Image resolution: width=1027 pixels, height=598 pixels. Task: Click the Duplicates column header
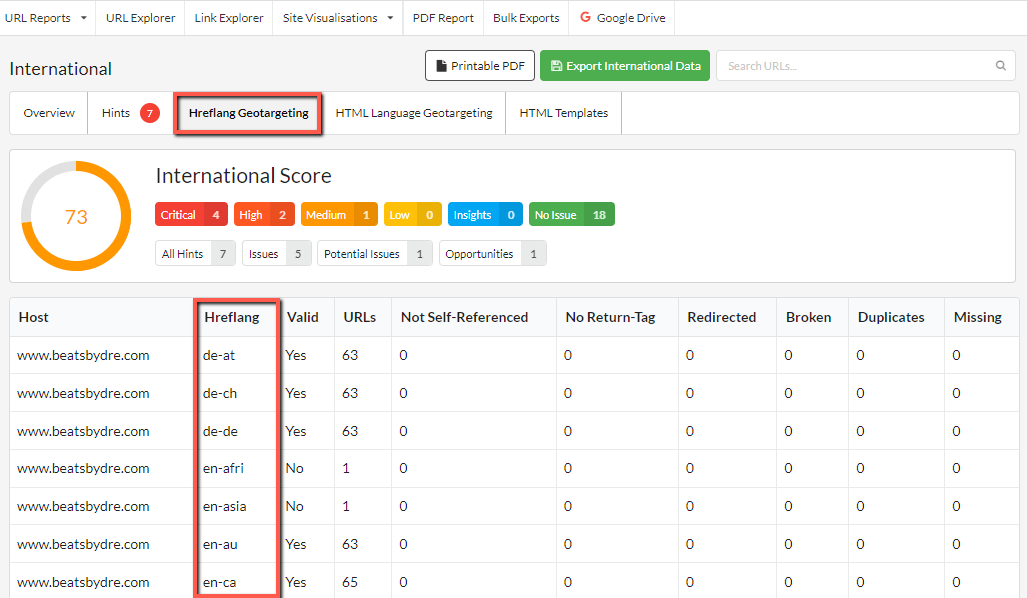click(891, 317)
